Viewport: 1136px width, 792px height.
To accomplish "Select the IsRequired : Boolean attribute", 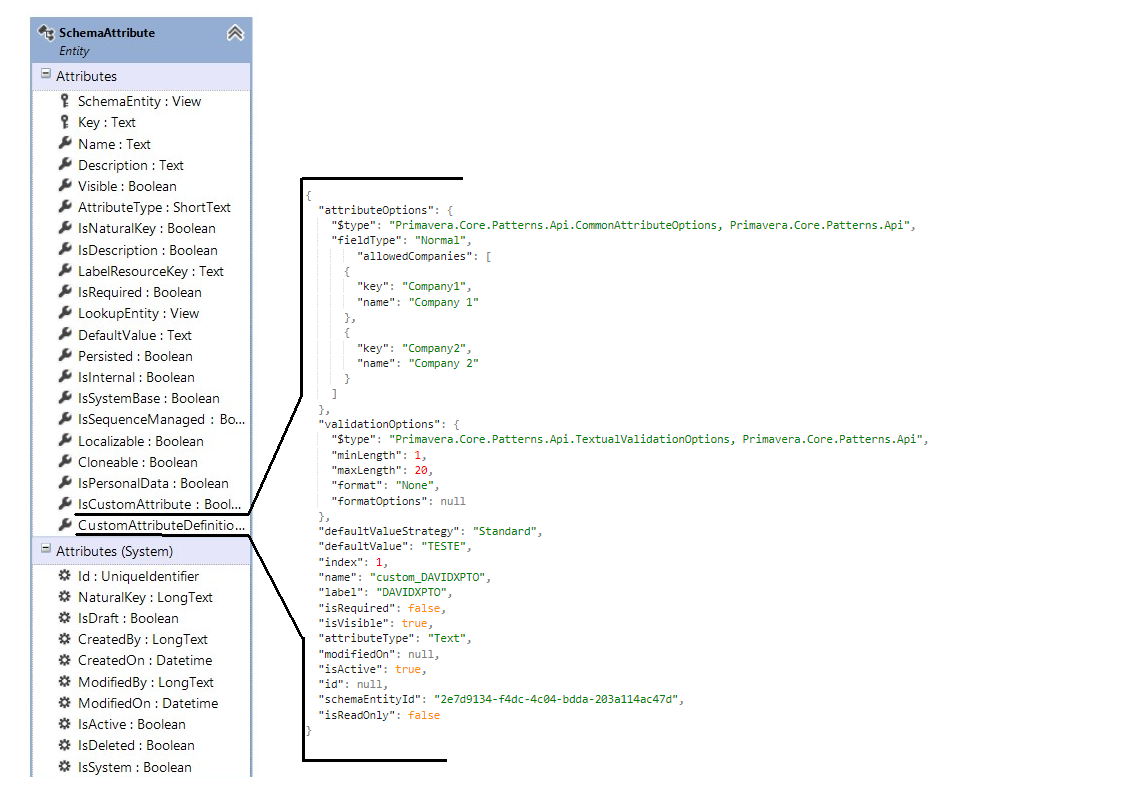I will 141,292.
